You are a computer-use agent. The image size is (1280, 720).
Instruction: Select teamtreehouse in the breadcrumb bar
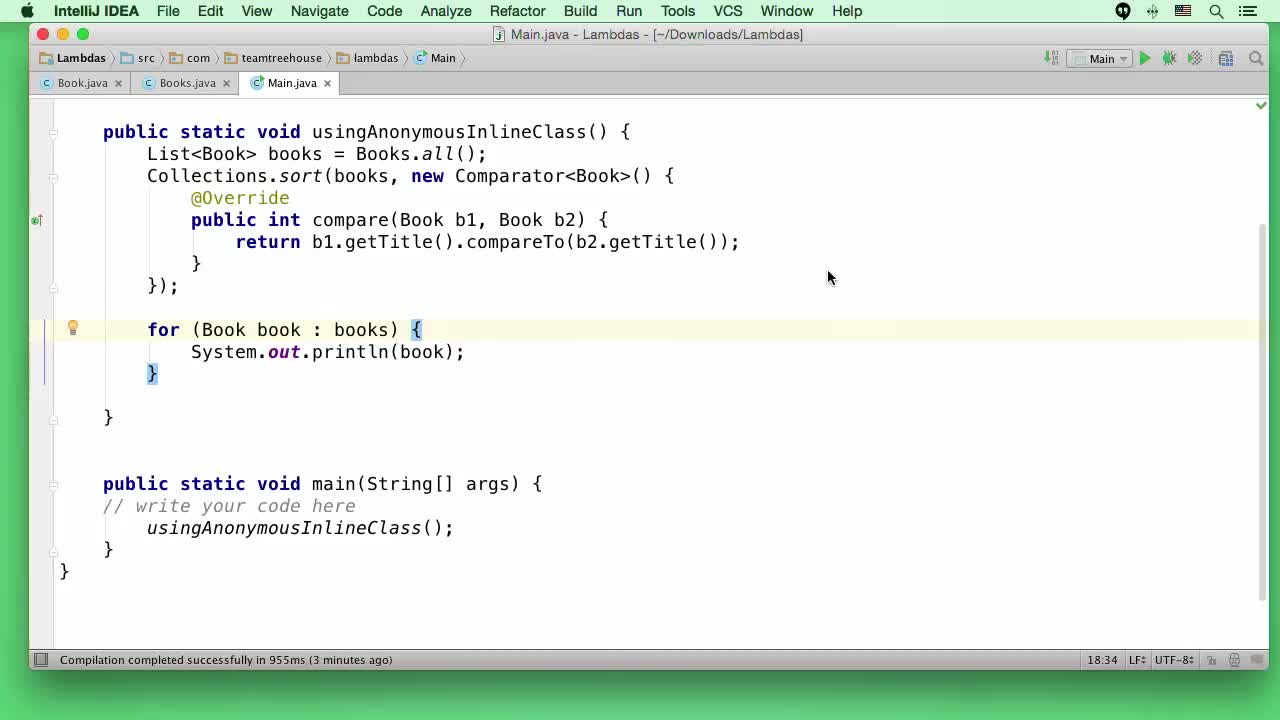click(281, 58)
